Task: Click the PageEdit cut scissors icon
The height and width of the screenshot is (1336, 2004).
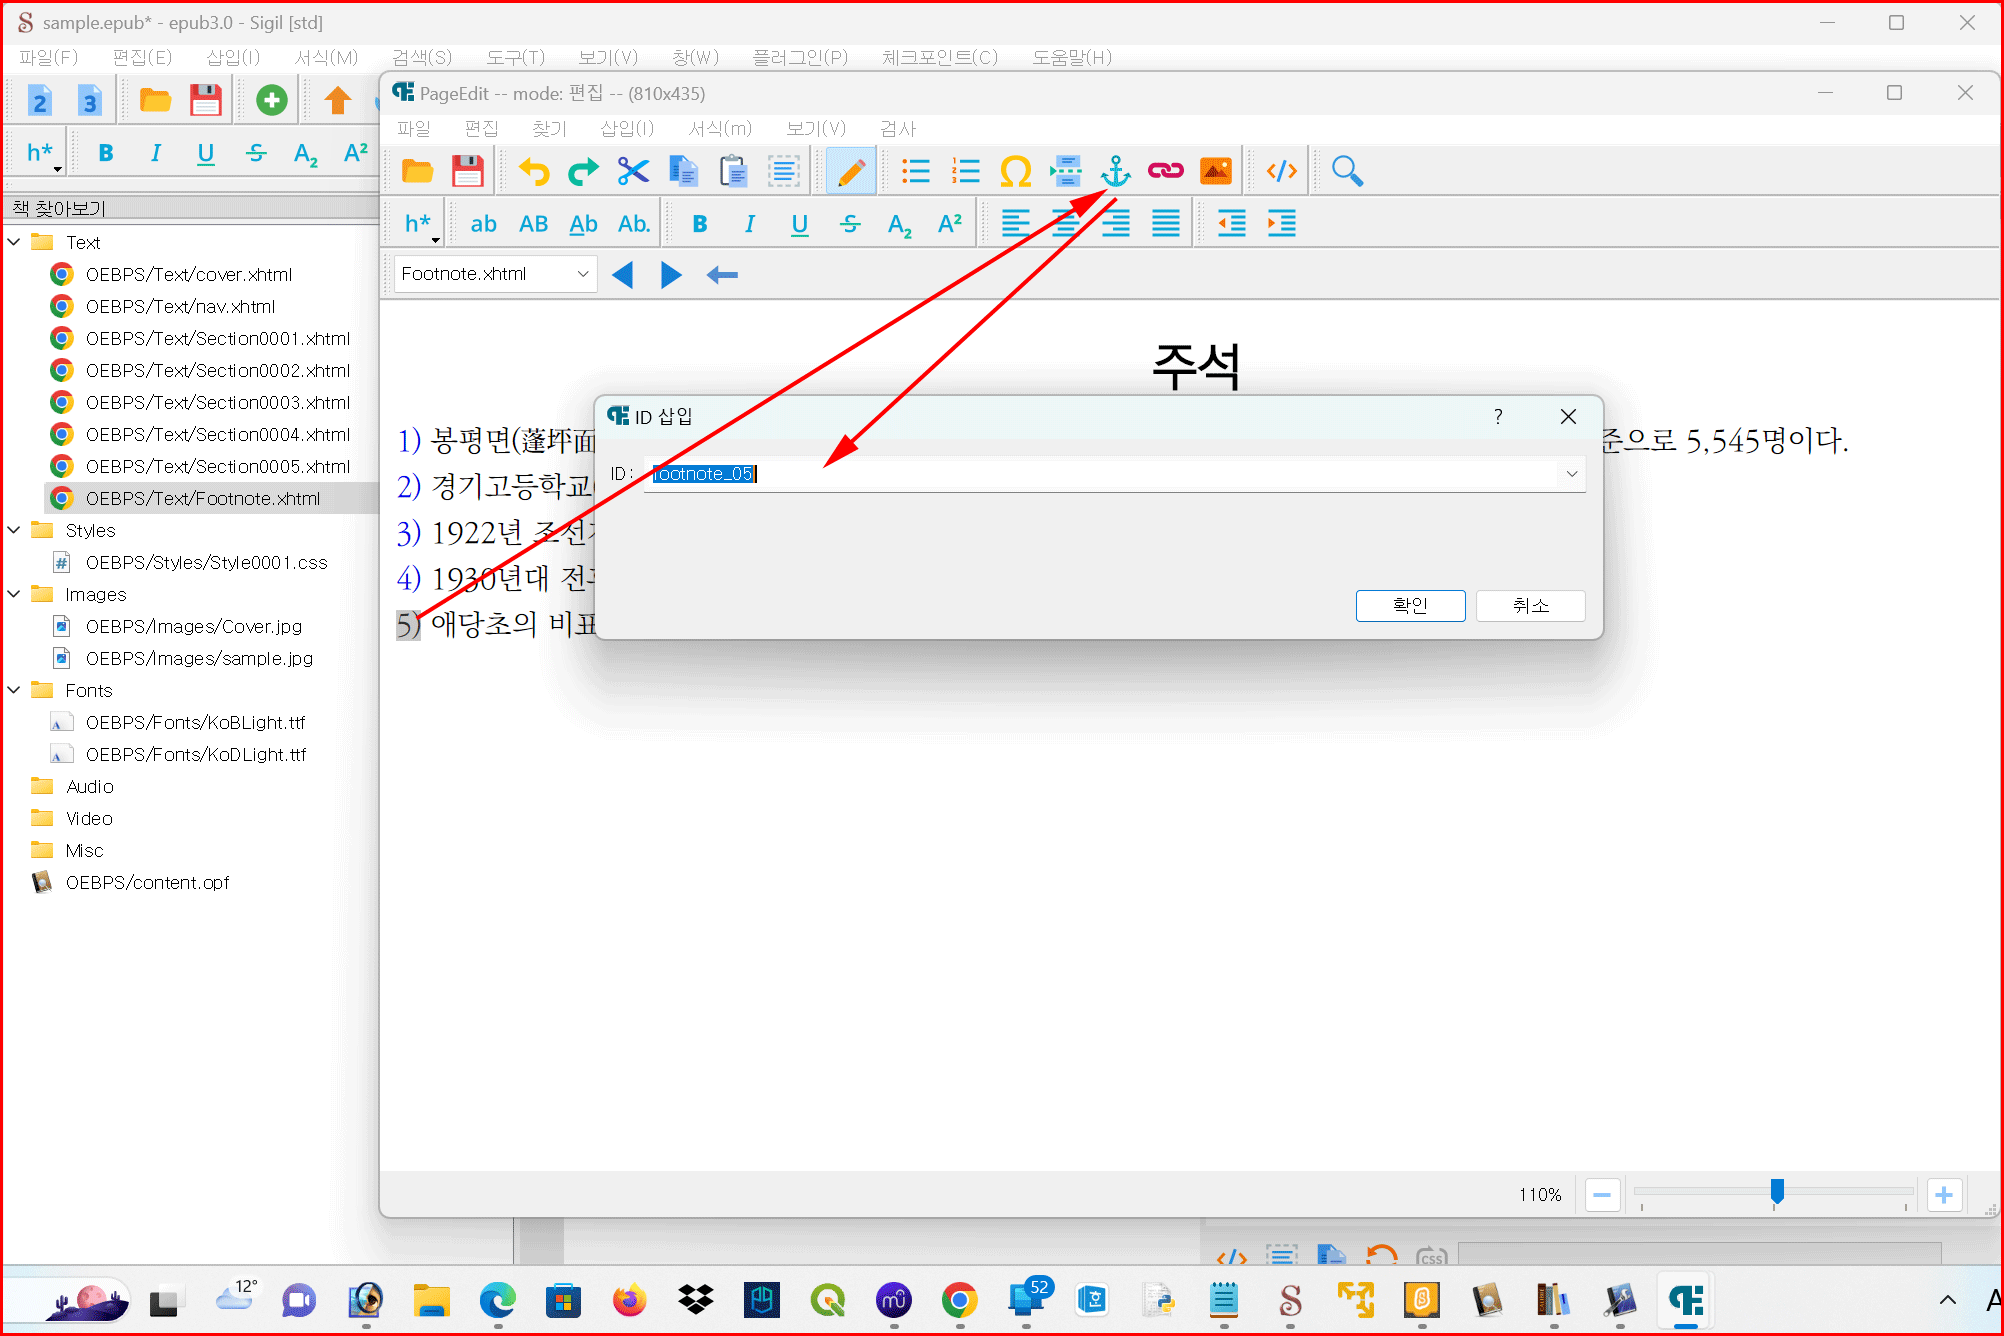Action: pos(633,171)
